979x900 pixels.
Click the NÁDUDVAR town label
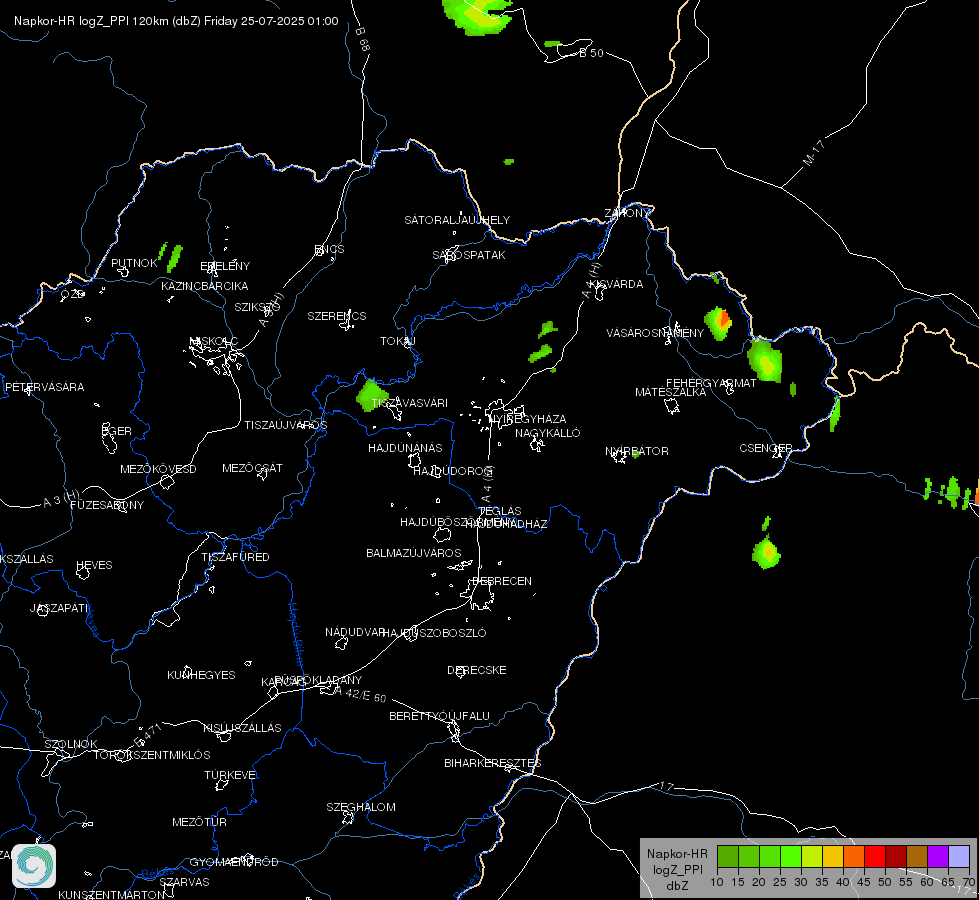point(355,632)
